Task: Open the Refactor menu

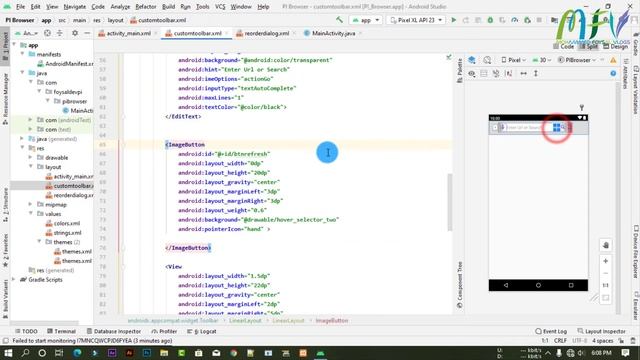Action: [x=146, y=7]
